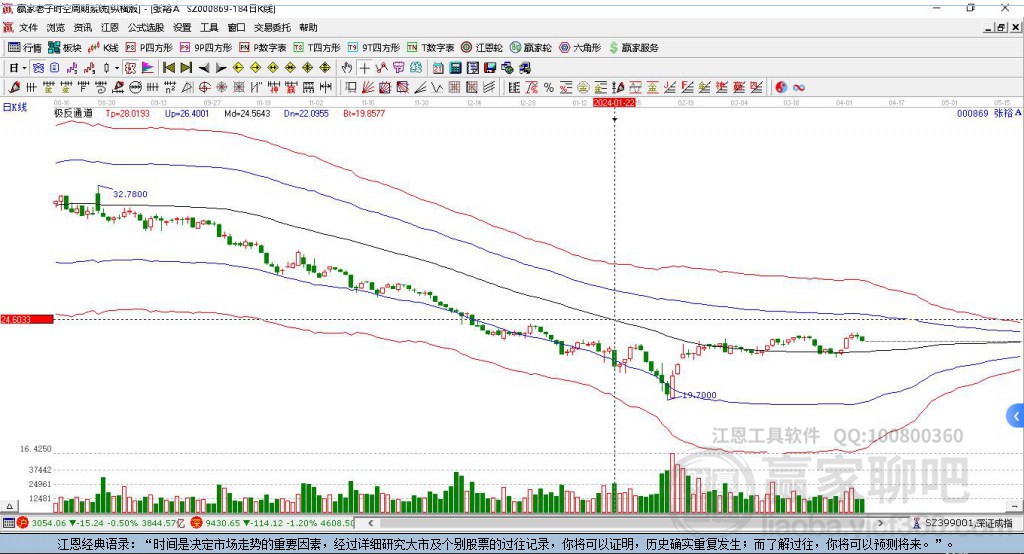Restore the inner document window

(x=1002, y=27)
